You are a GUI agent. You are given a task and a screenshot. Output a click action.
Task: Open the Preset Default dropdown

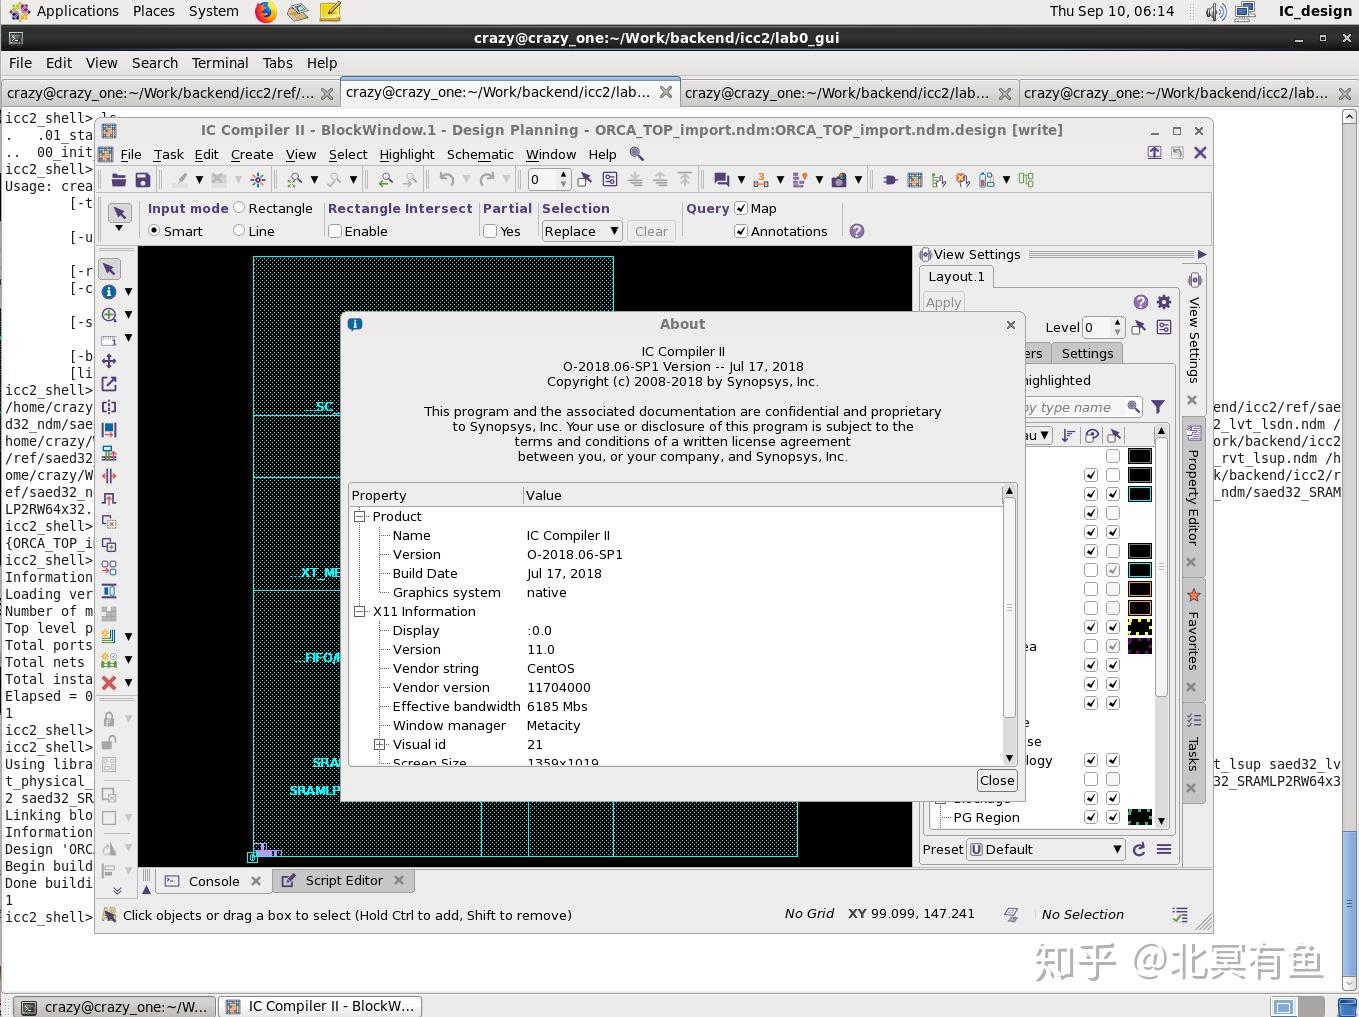point(1046,849)
